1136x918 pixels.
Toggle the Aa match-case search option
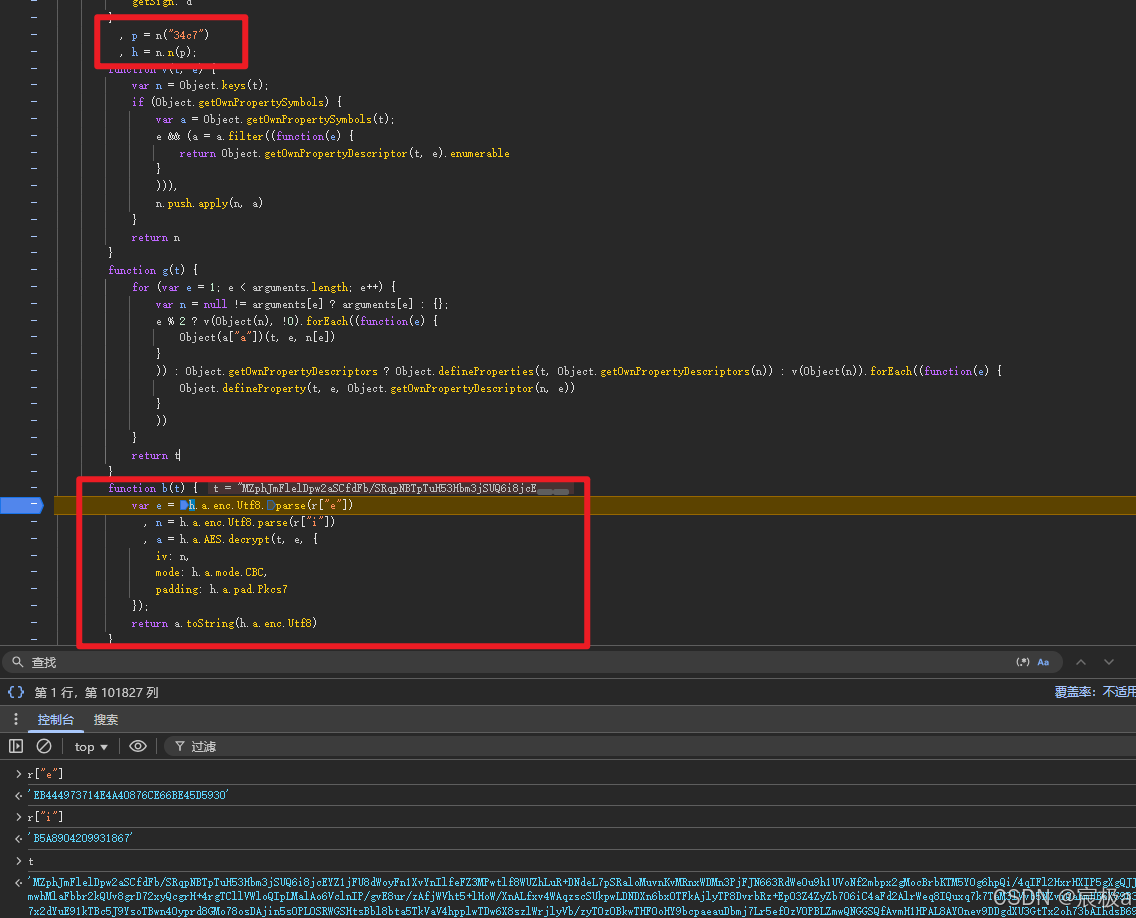(x=1043, y=662)
